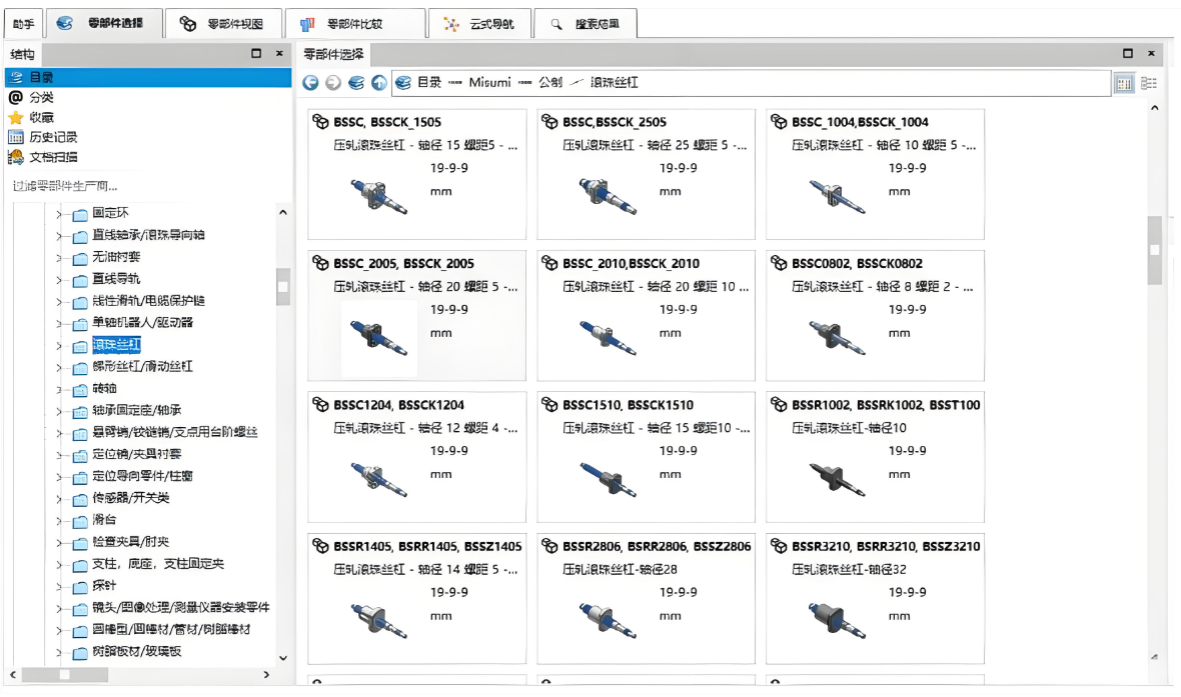1181x697 pixels.
Task: Open the 云式导航 tab
Action: click(480, 24)
